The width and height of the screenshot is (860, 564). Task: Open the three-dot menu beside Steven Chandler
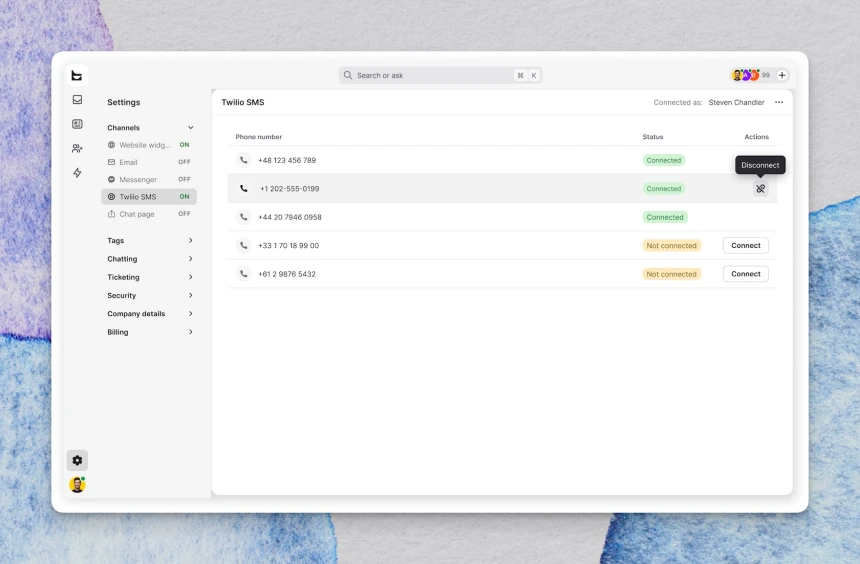click(779, 103)
